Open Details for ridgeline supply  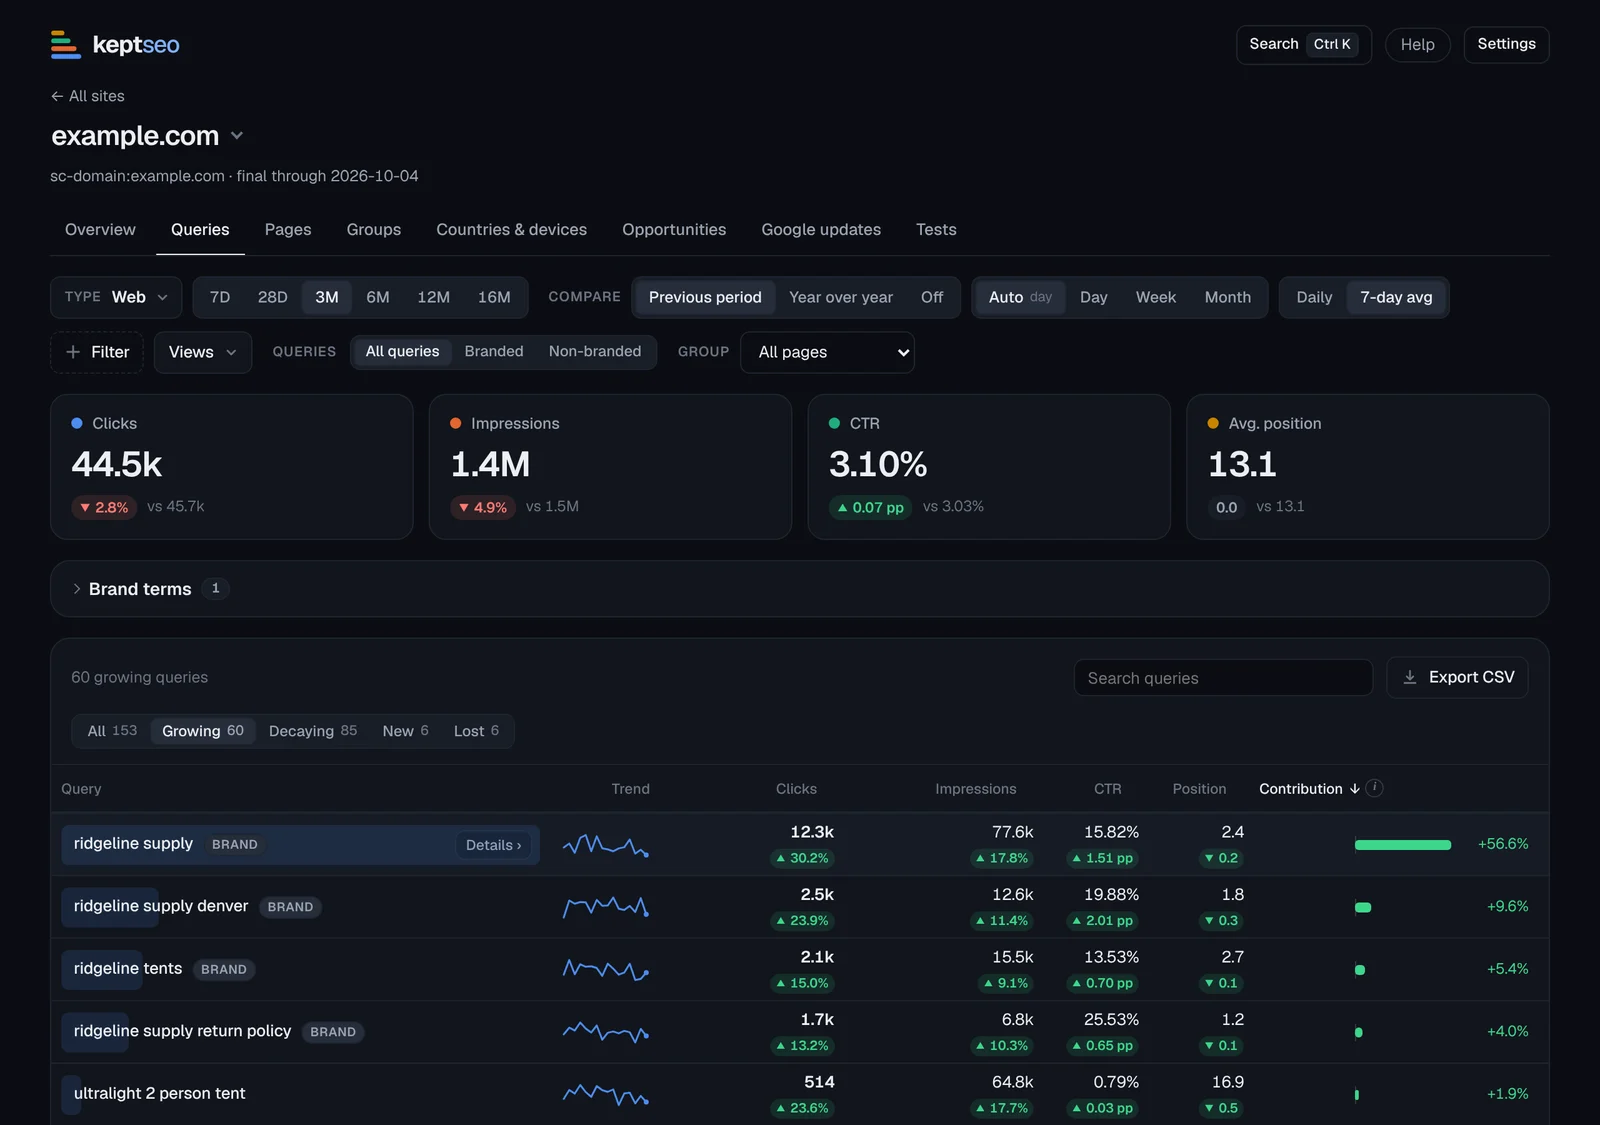coord(494,845)
